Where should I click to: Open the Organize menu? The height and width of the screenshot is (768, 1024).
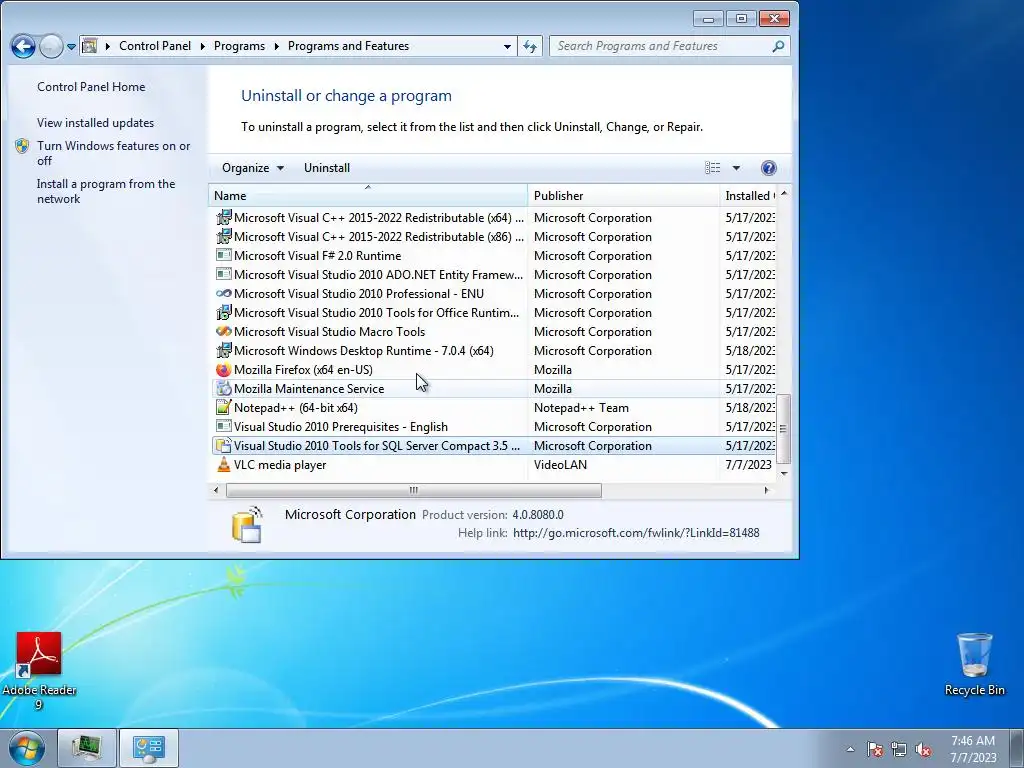(252, 168)
